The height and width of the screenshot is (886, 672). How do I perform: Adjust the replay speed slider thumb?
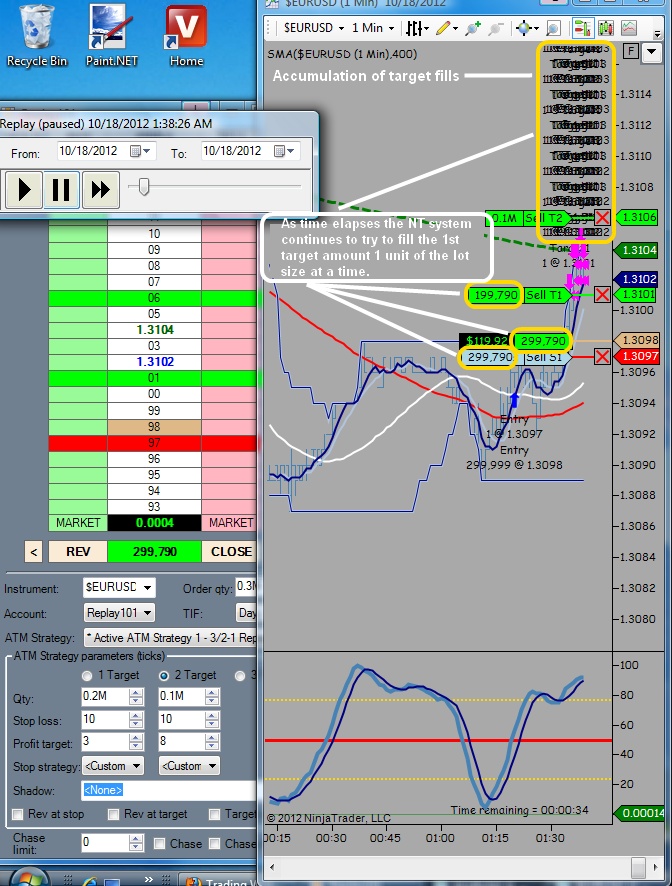(x=144, y=186)
